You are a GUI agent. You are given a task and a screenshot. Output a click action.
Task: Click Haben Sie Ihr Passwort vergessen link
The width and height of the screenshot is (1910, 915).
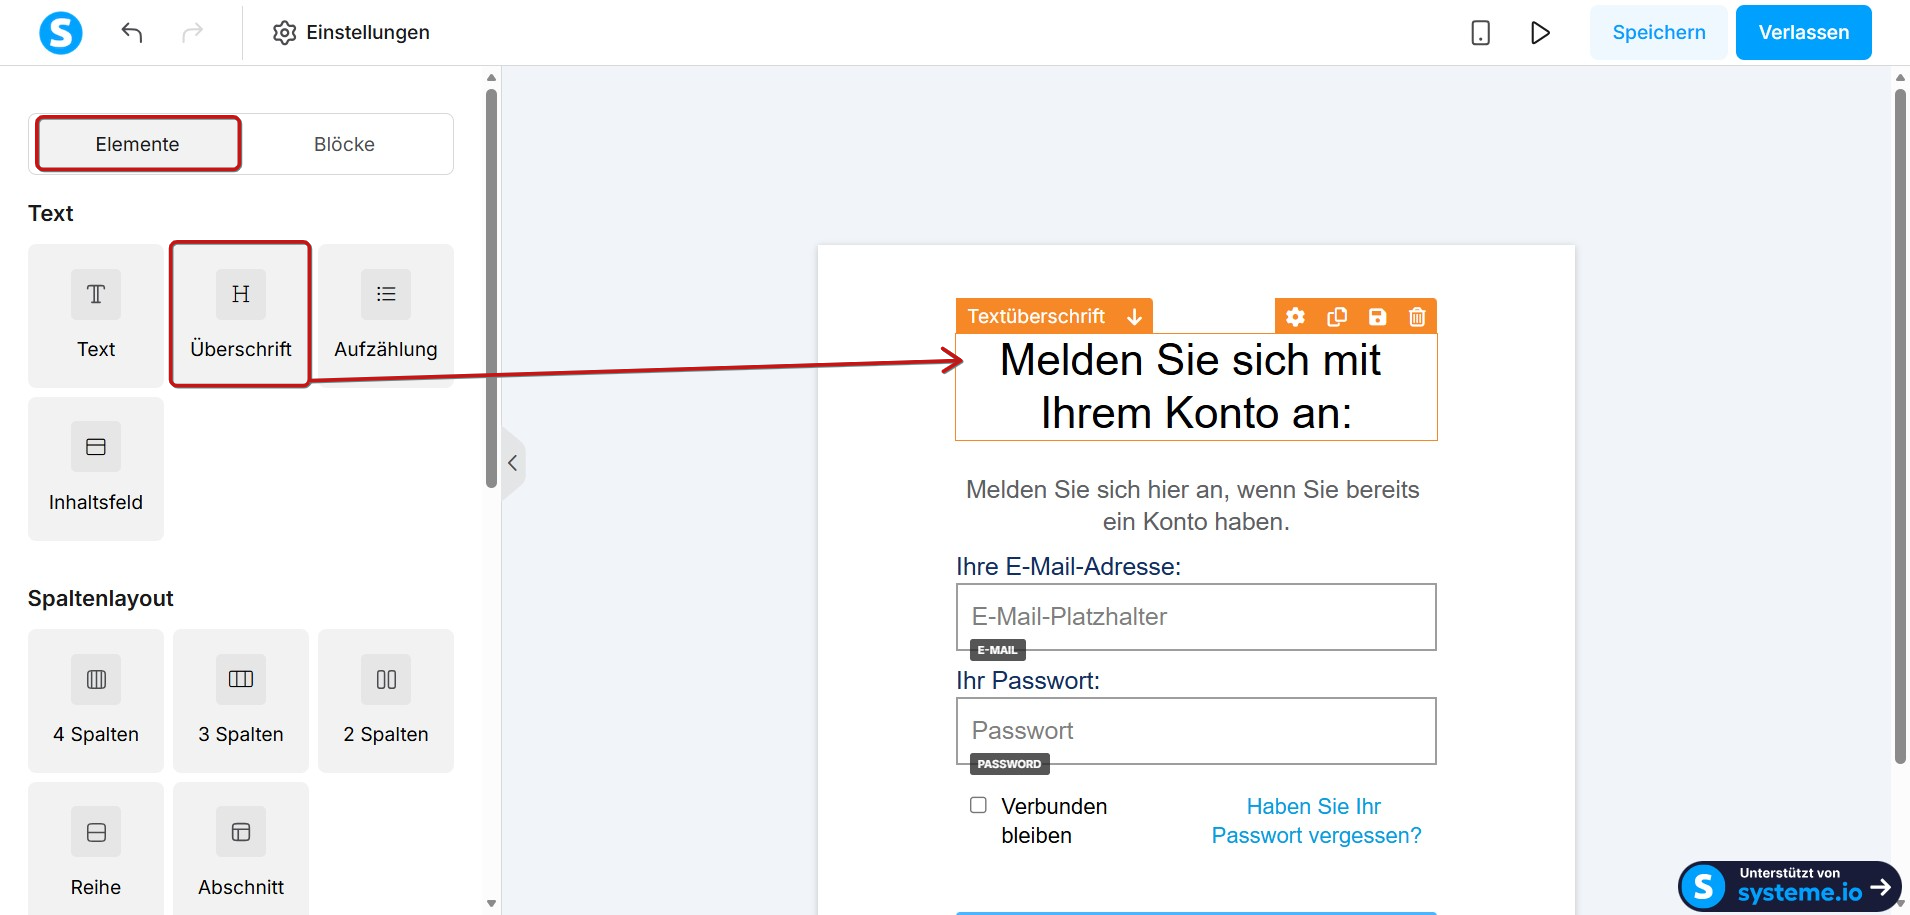(x=1316, y=821)
